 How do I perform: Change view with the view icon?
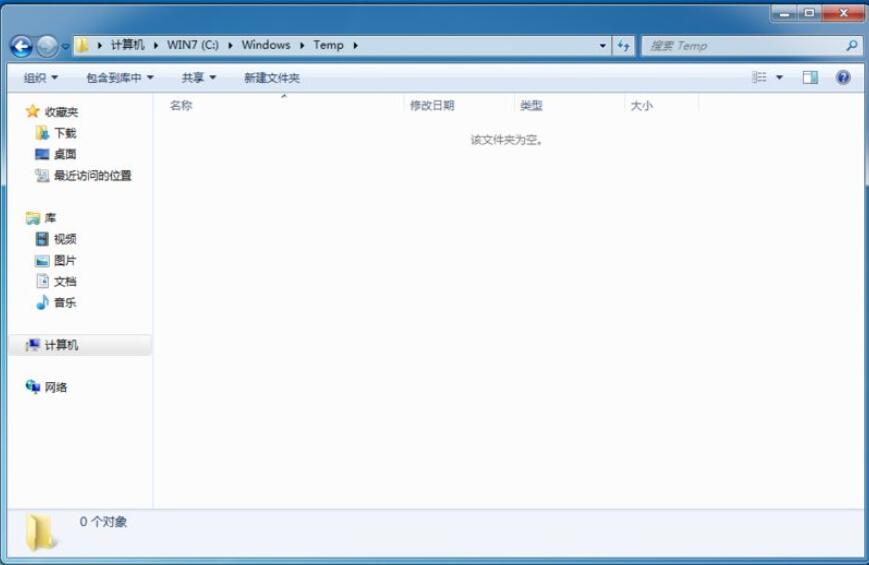[759, 77]
